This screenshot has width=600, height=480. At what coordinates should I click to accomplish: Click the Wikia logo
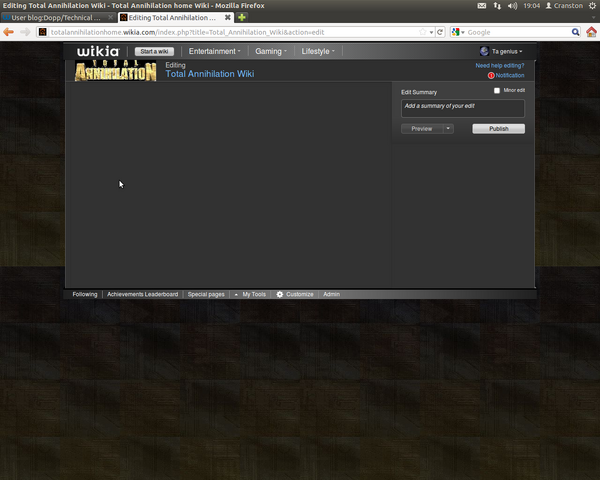tap(98, 51)
